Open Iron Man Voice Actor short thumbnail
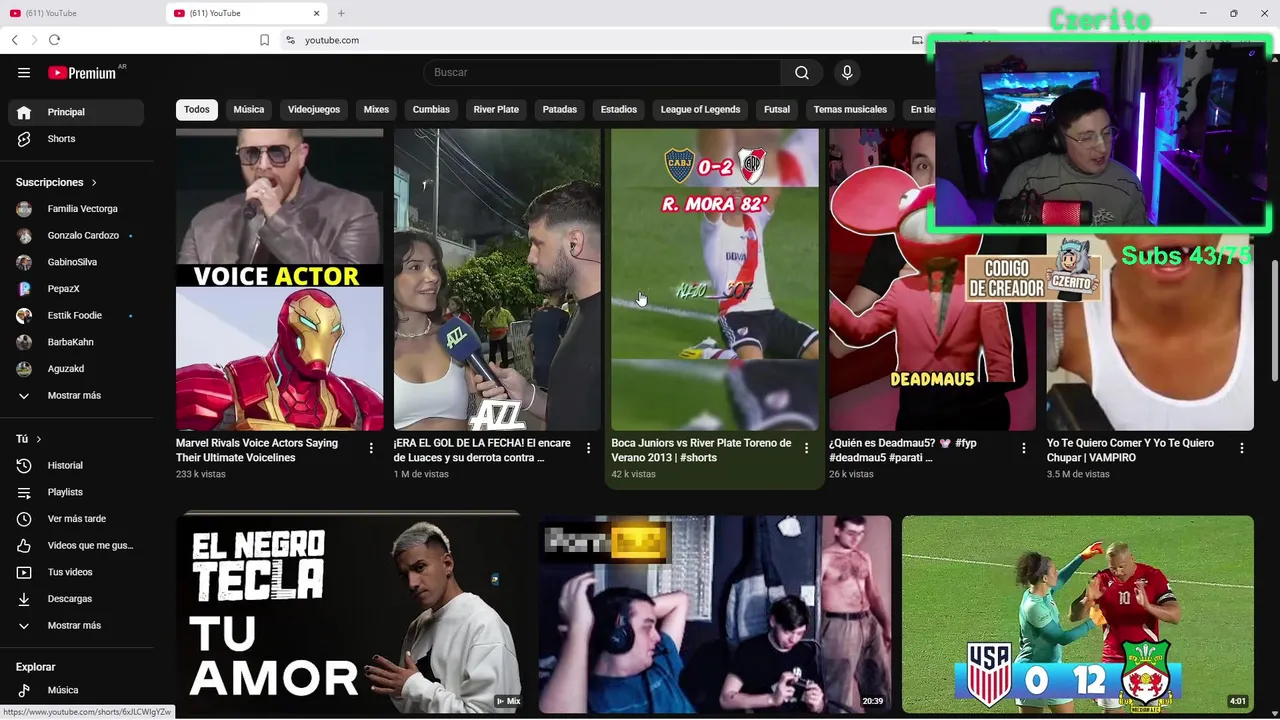The width and height of the screenshot is (1280, 720). click(279, 280)
